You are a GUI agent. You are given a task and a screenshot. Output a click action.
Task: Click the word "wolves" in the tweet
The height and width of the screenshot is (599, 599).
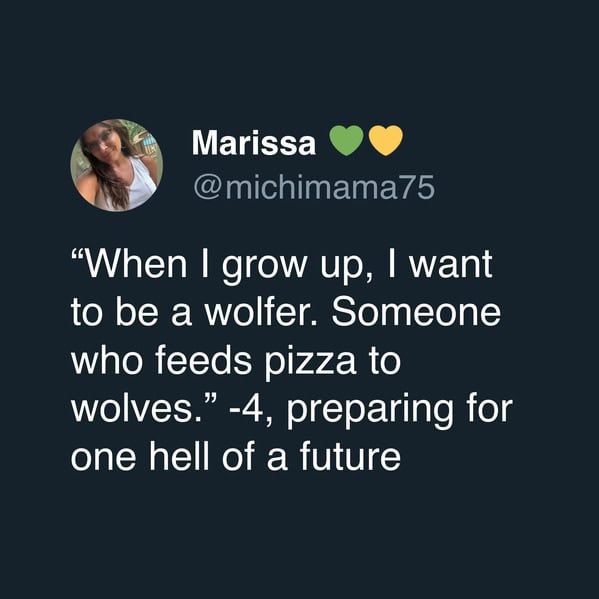point(134,410)
